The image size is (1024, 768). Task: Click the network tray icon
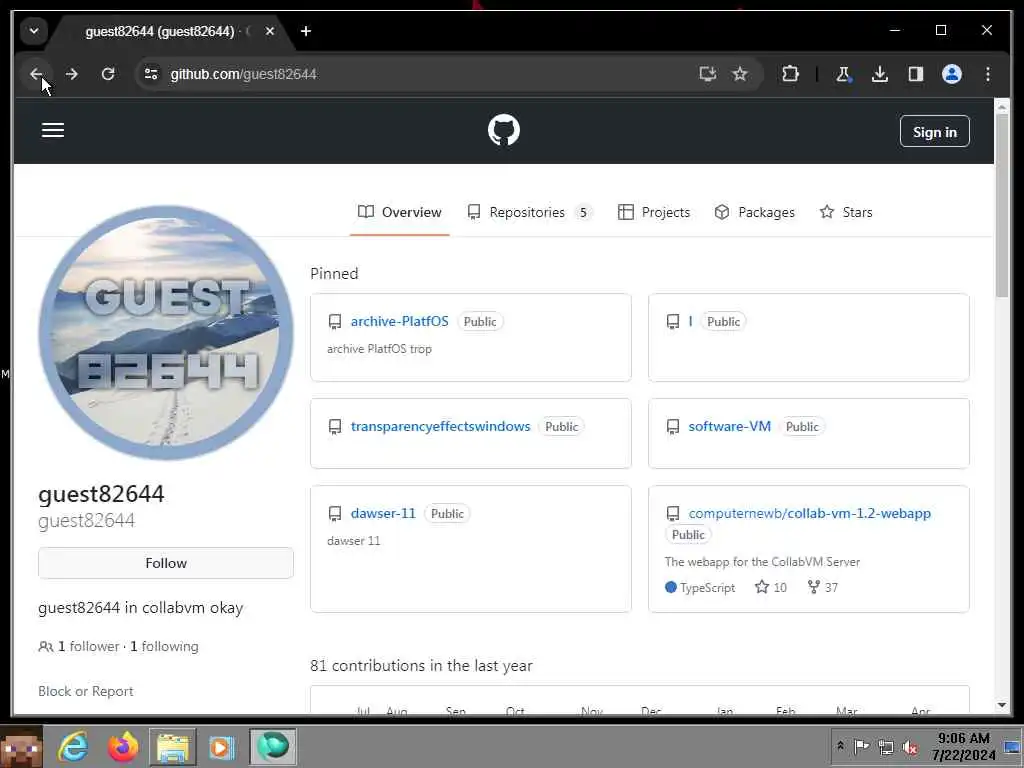[886, 746]
